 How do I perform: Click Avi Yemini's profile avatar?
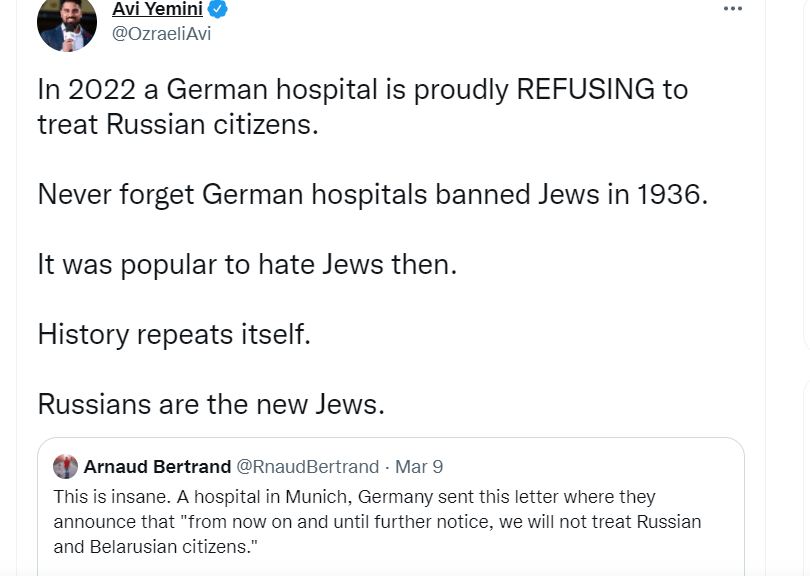point(66,22)
